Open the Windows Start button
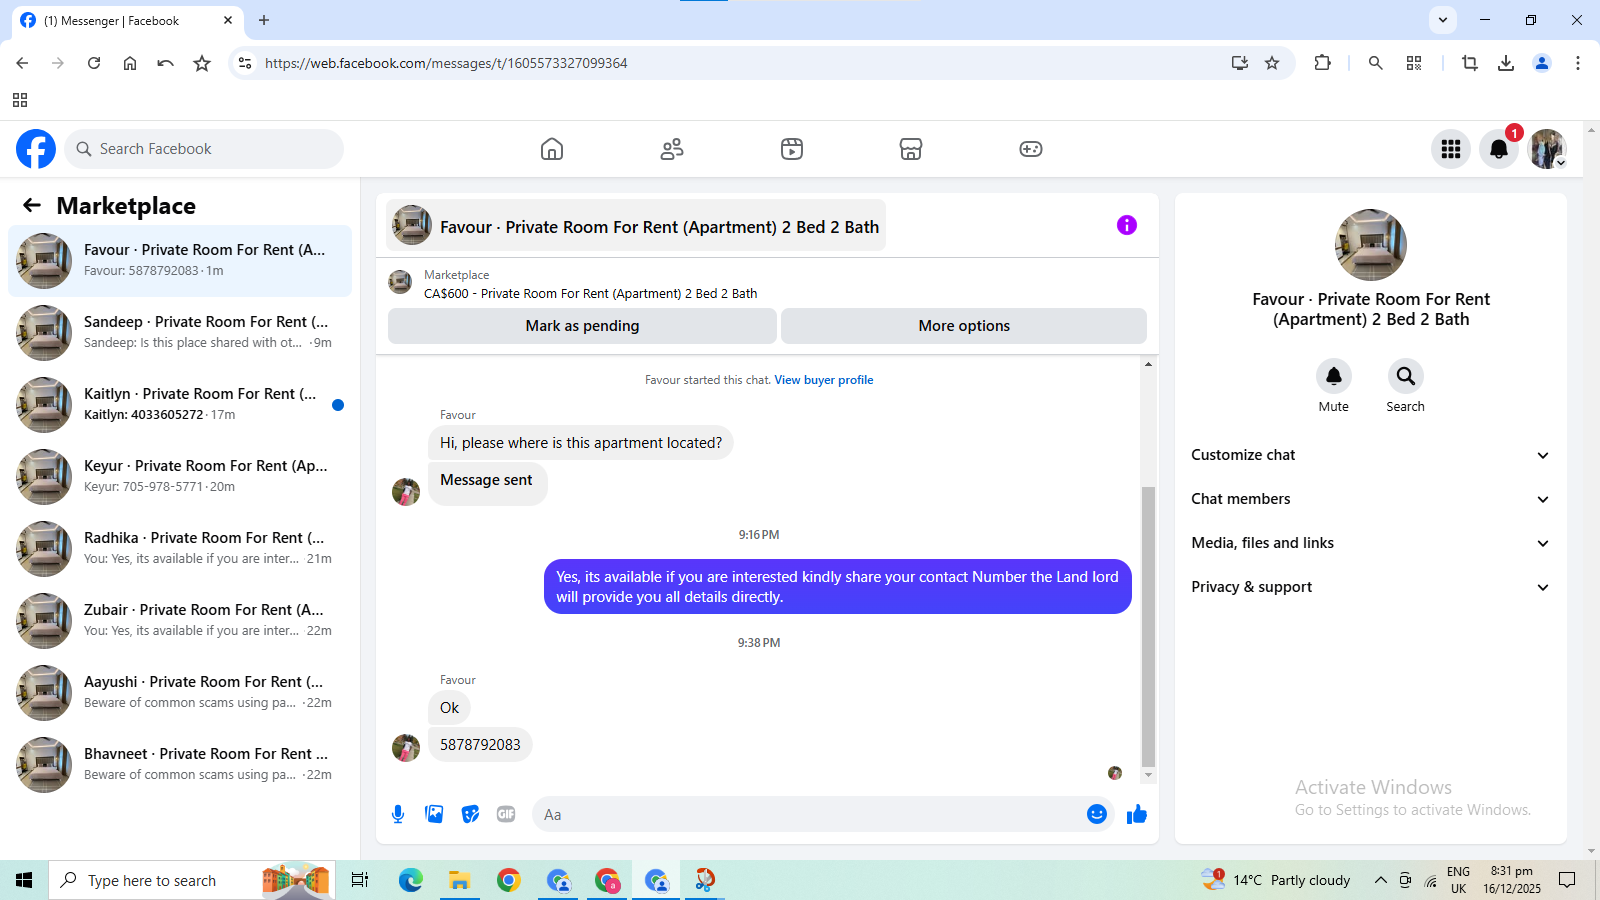Viewport: 1600px width, 900px height. (24, 880)
